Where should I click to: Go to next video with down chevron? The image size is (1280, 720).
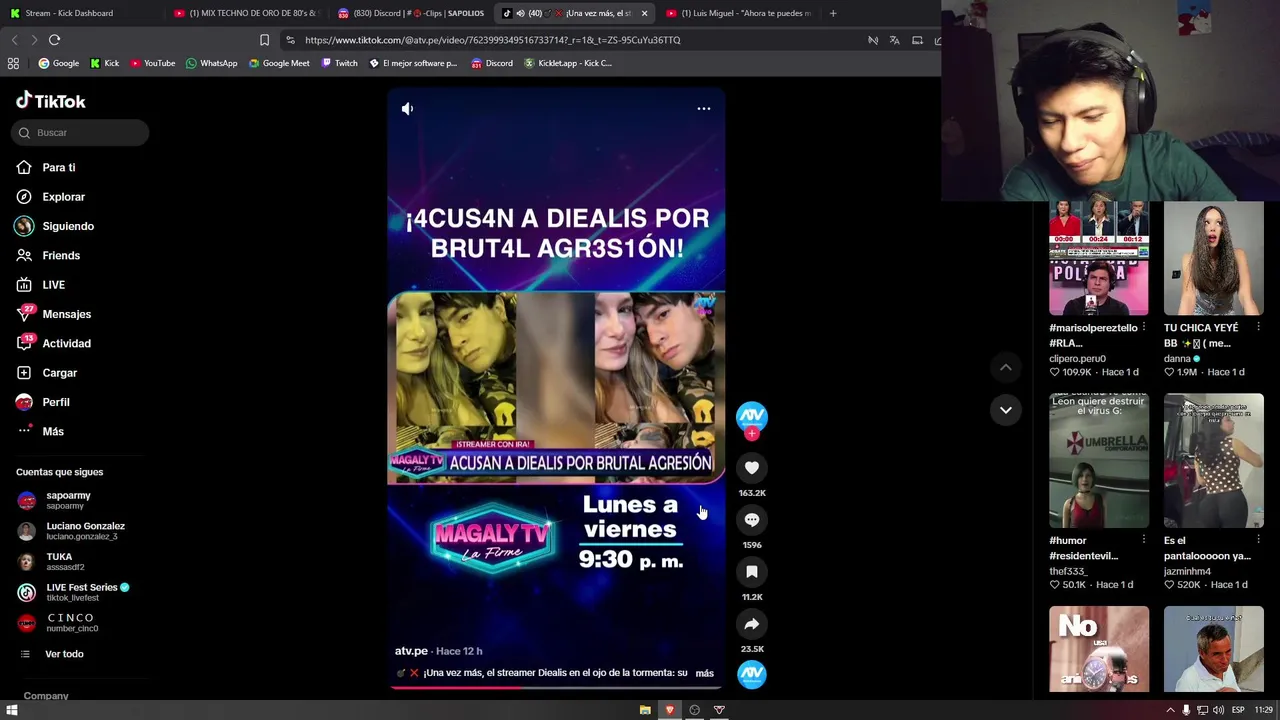[x=1006, y=410]
